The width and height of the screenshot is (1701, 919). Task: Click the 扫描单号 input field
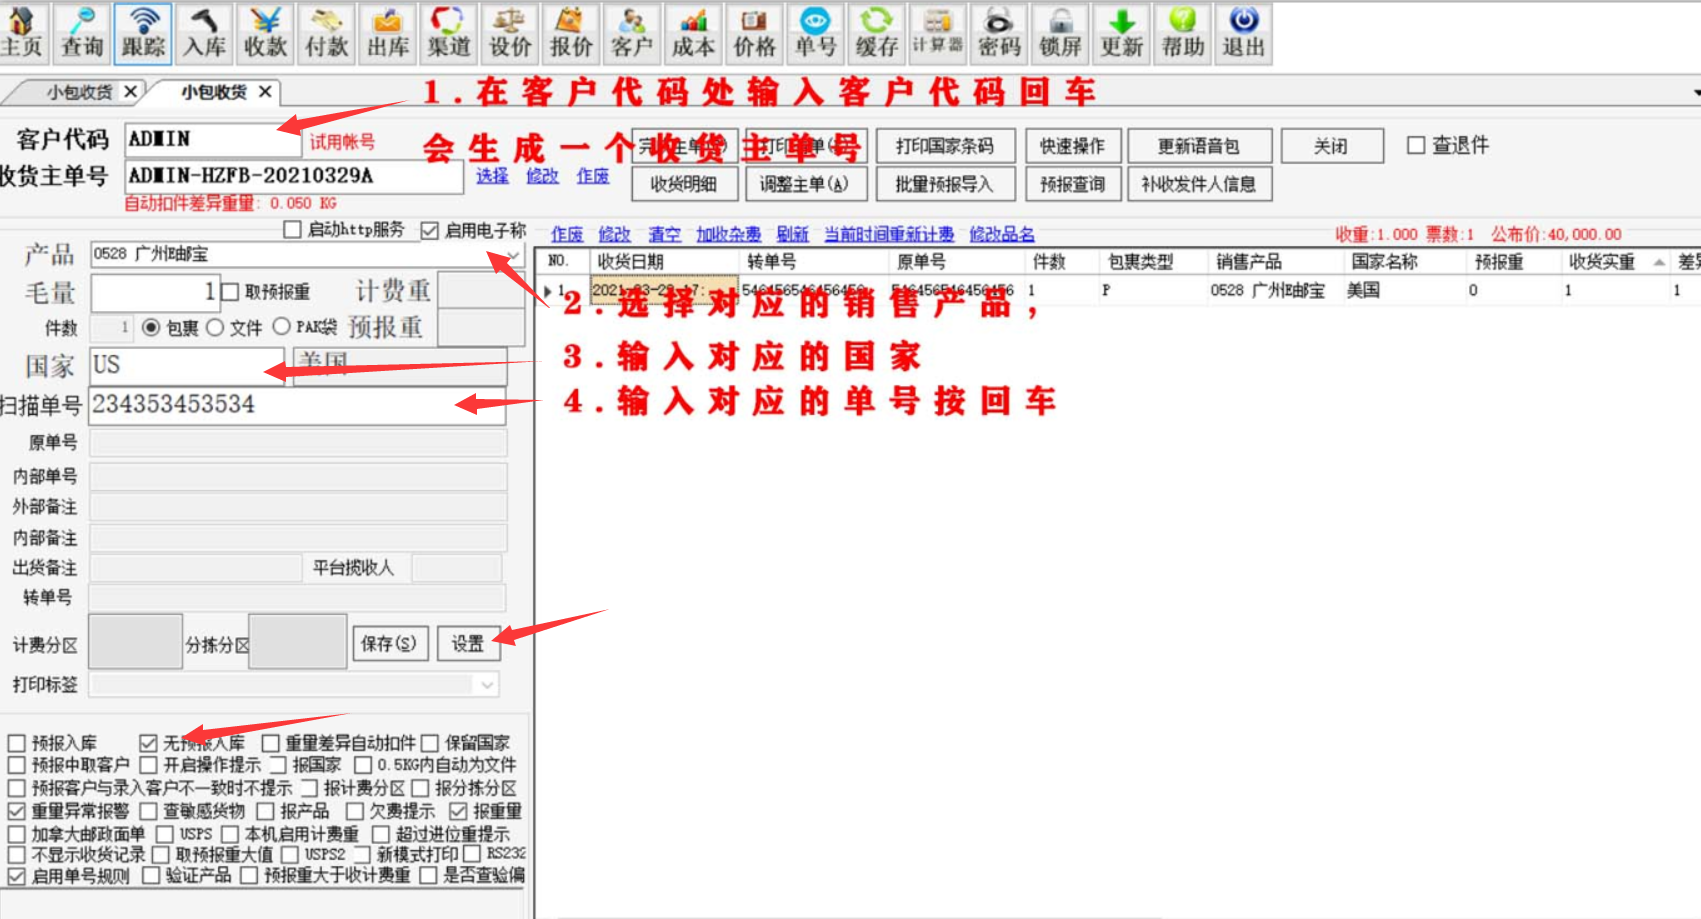(x=297, y=405)
